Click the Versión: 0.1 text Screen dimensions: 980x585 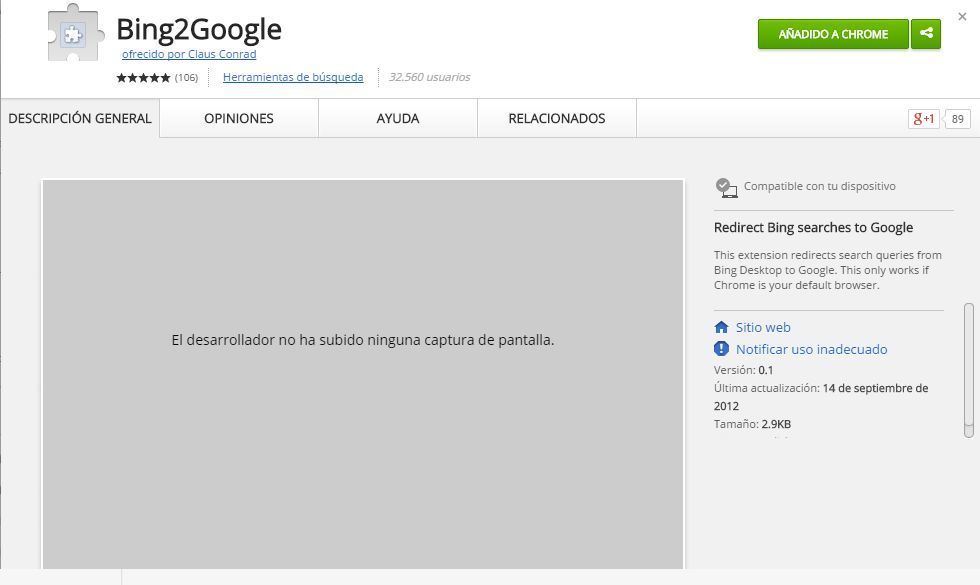pyautogui.click(x=744, y=370)
